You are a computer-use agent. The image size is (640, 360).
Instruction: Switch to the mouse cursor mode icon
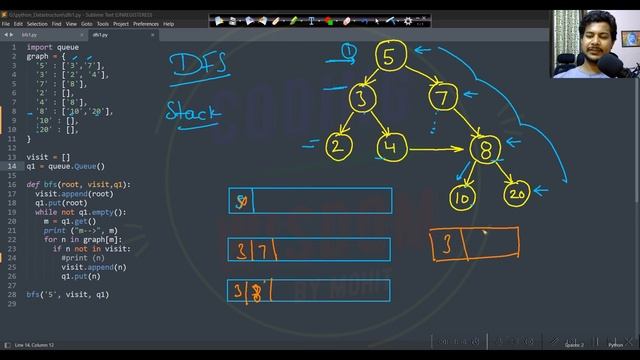click(377, 21)
